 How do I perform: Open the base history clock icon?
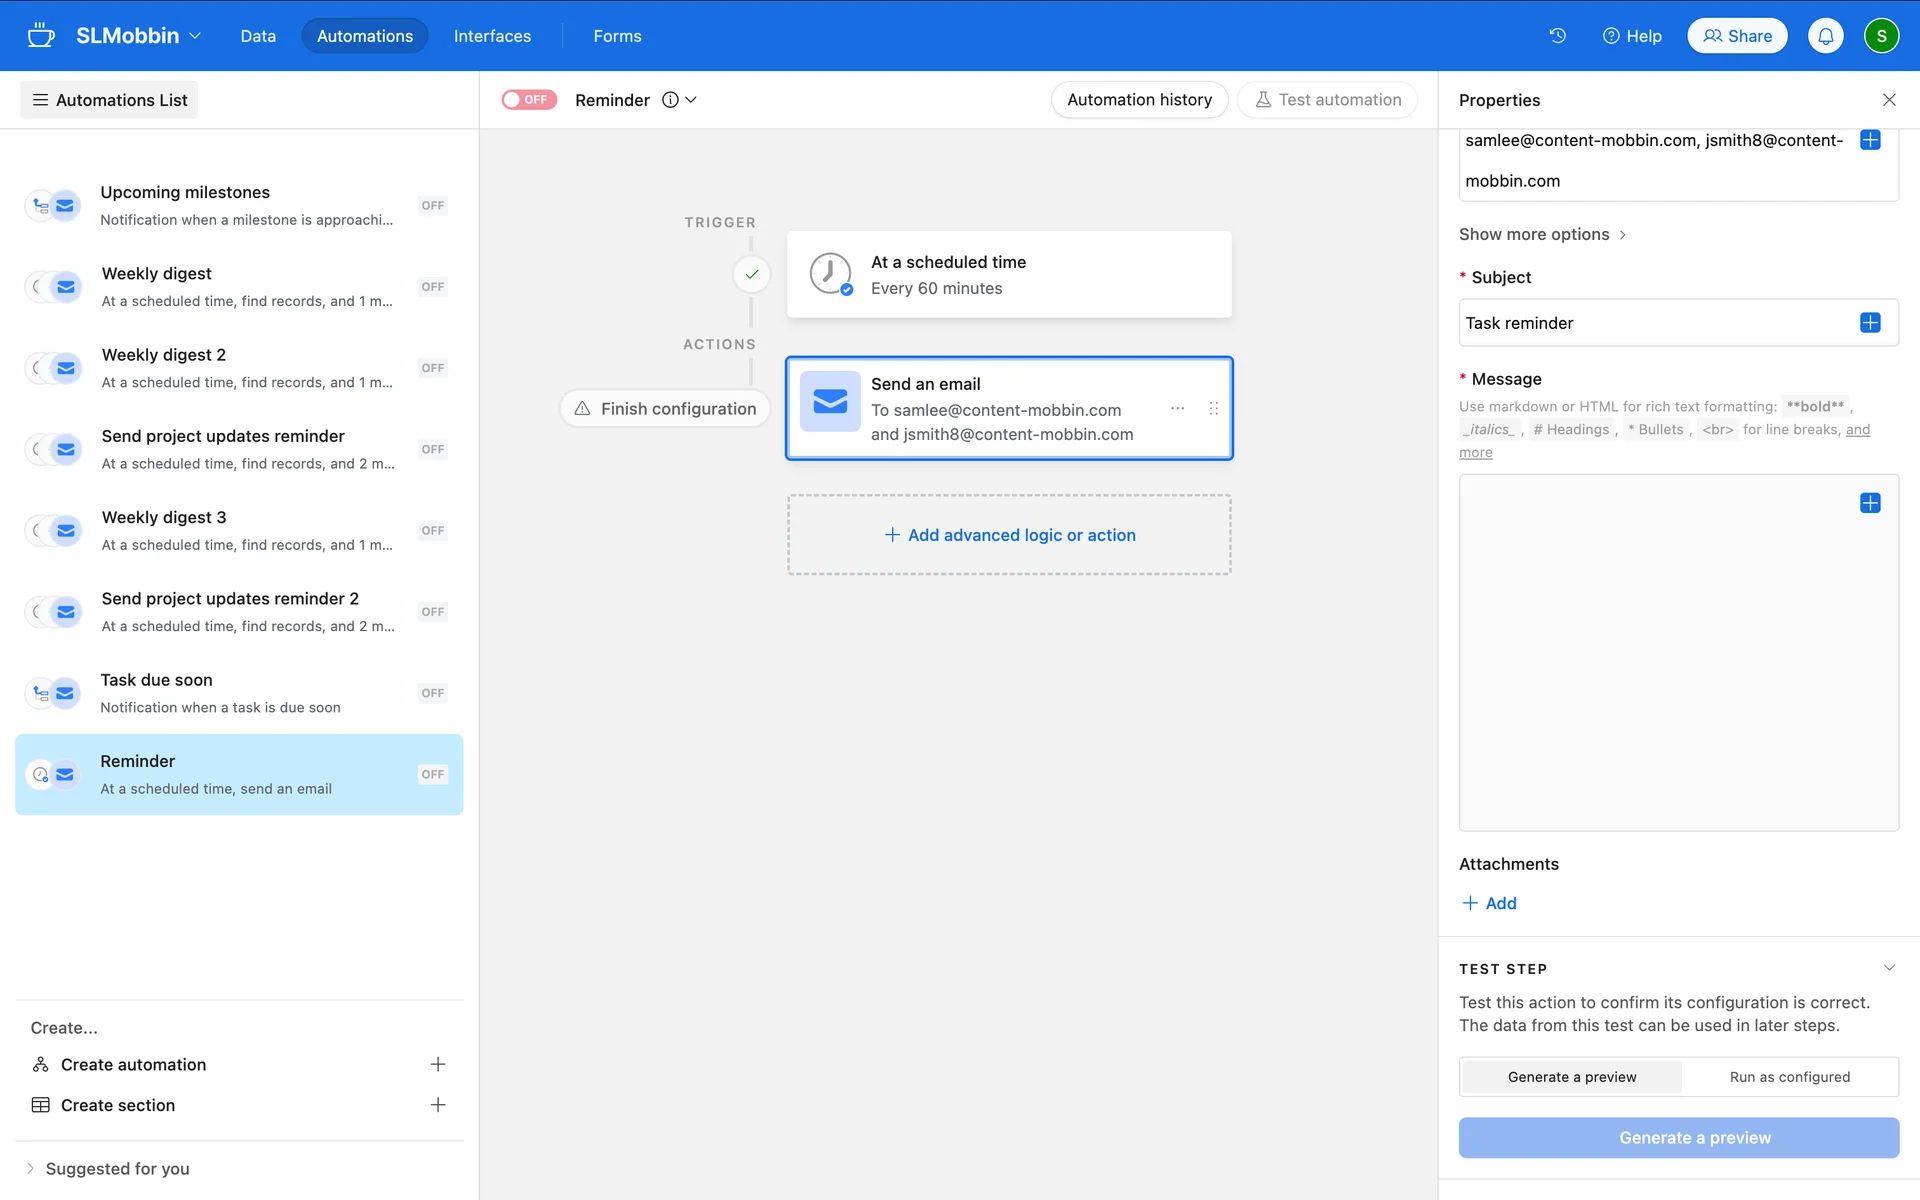point(1557,36)
